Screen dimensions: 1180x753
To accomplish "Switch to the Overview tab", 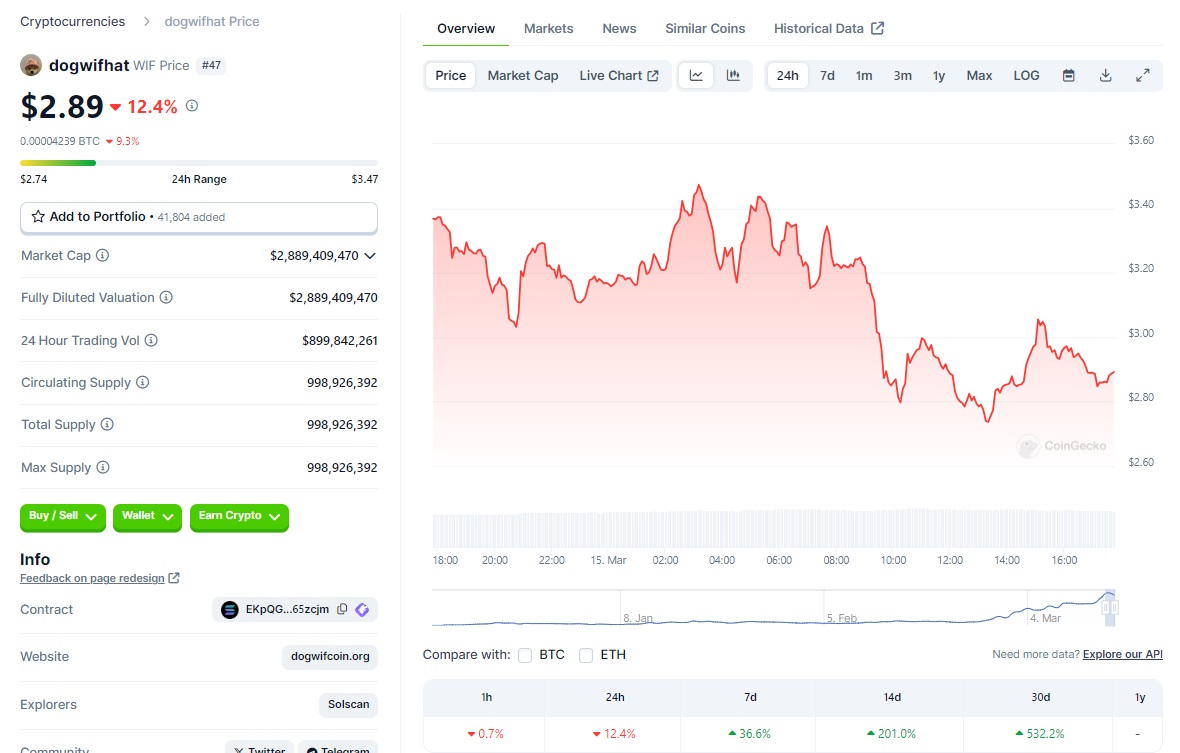I will (x=466, y=29).
